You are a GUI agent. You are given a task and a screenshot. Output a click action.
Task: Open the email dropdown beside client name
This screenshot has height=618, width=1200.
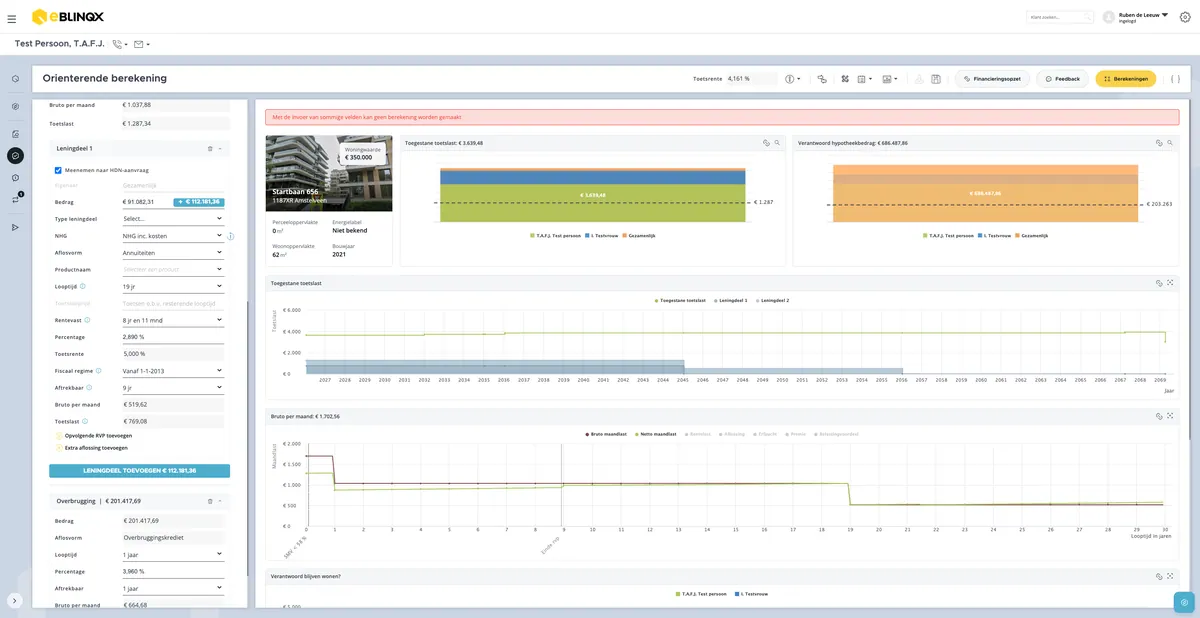click(x=141, y=44)
